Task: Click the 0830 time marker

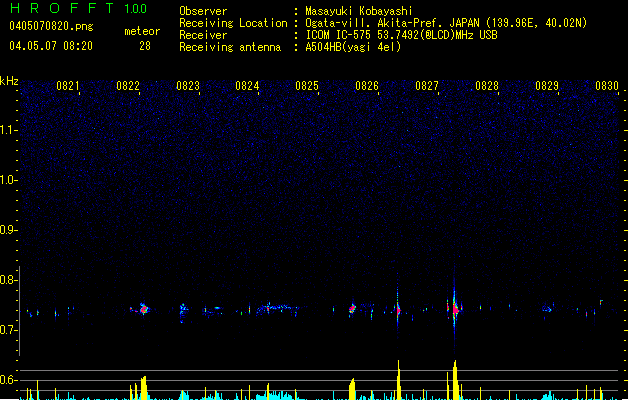Action: tap(607, 86)
